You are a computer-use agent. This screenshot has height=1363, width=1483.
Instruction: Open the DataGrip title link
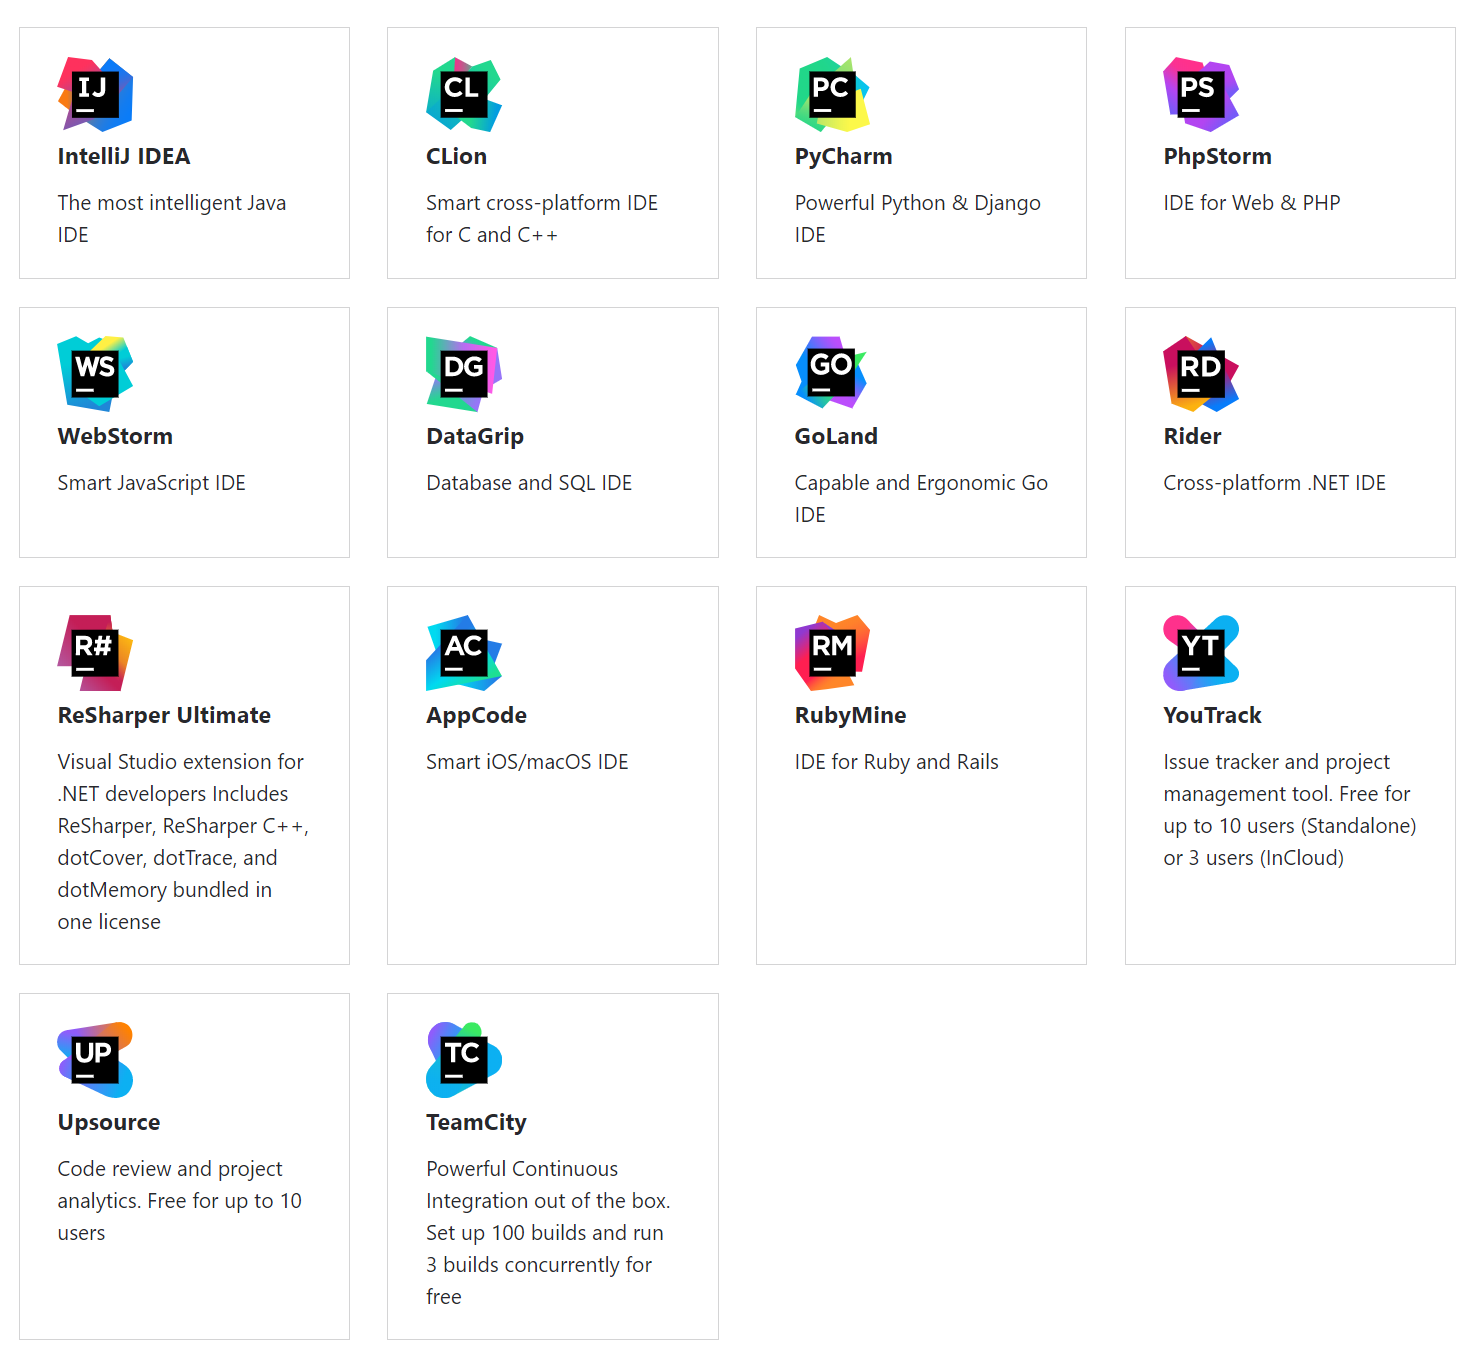click(475, 436)
